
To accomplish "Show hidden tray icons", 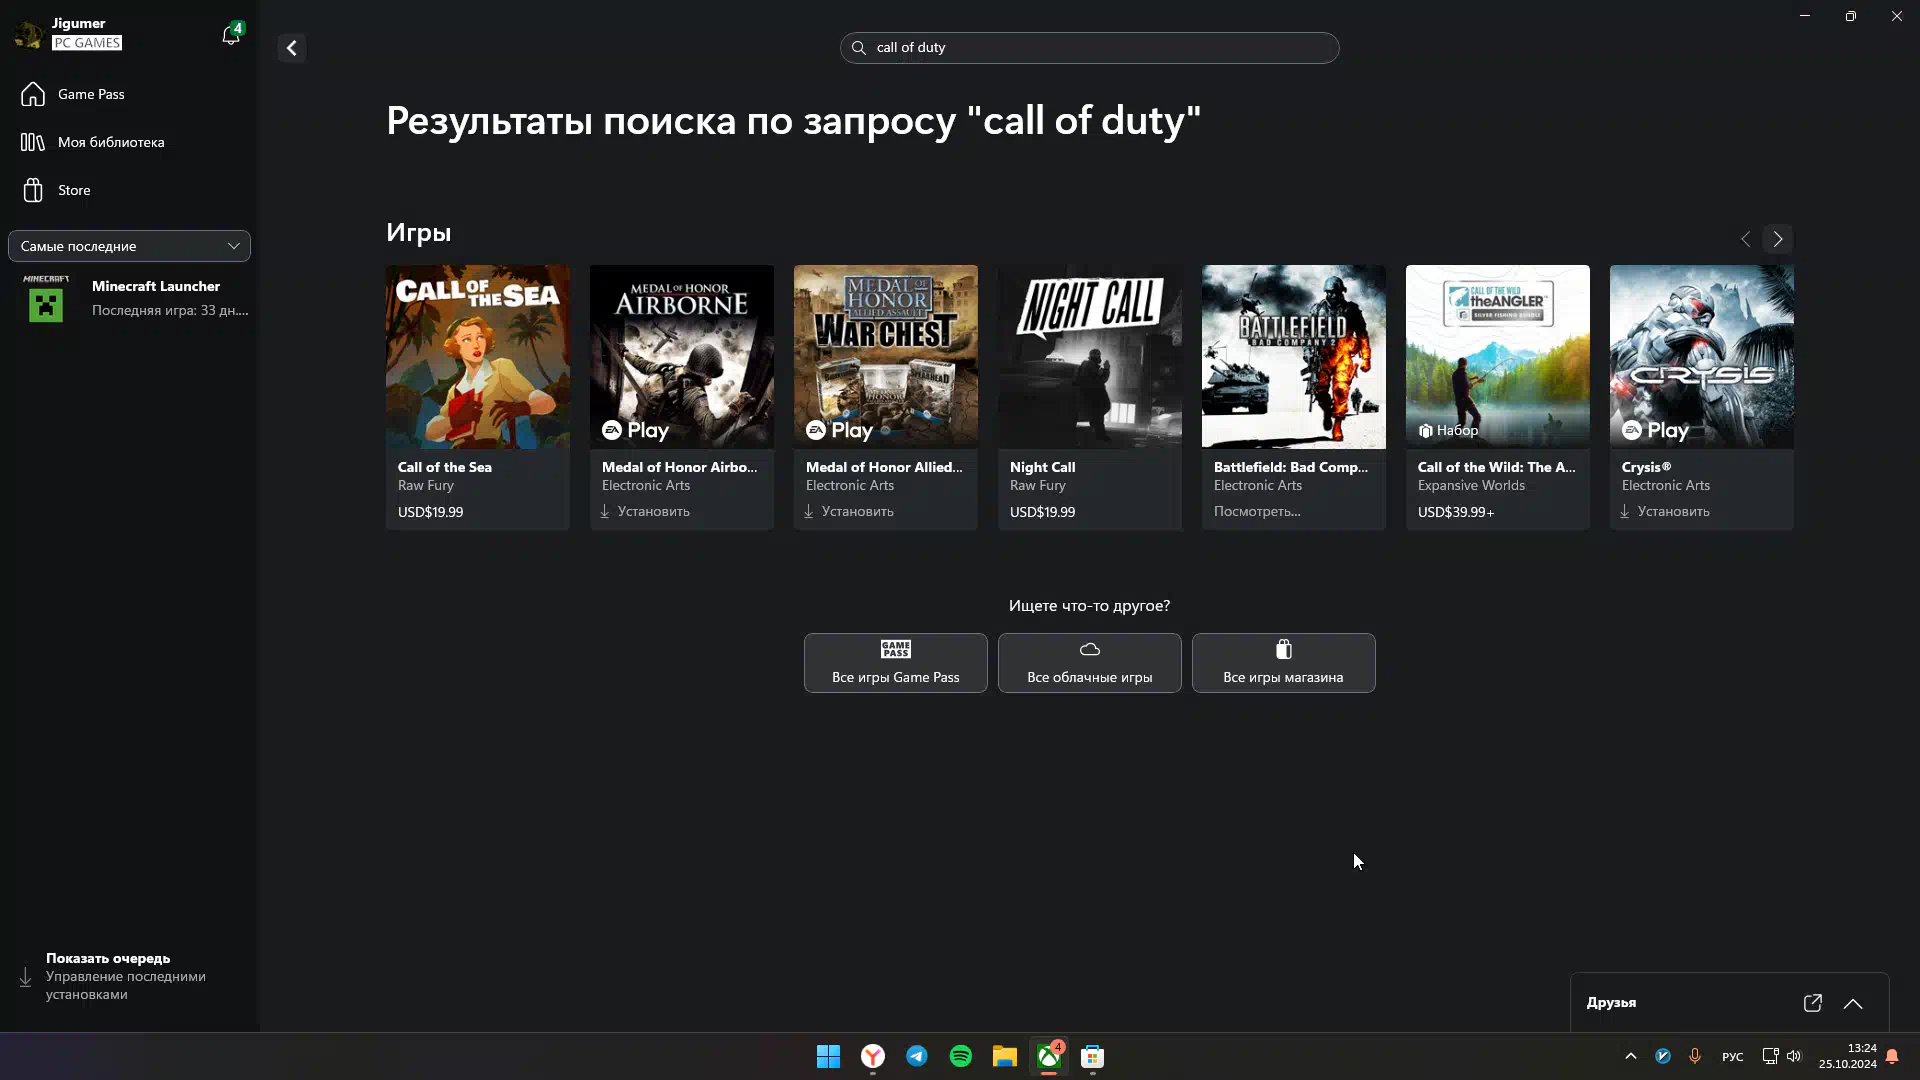I will click(x=1631, y=1056).
